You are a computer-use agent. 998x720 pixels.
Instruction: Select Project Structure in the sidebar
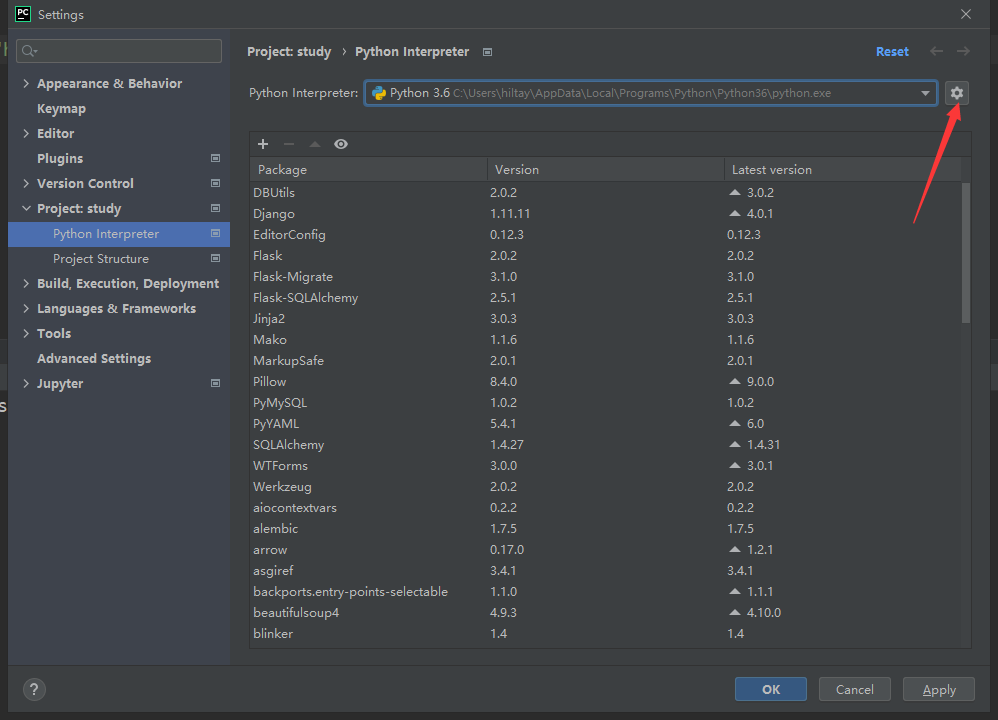coord(101,258)
